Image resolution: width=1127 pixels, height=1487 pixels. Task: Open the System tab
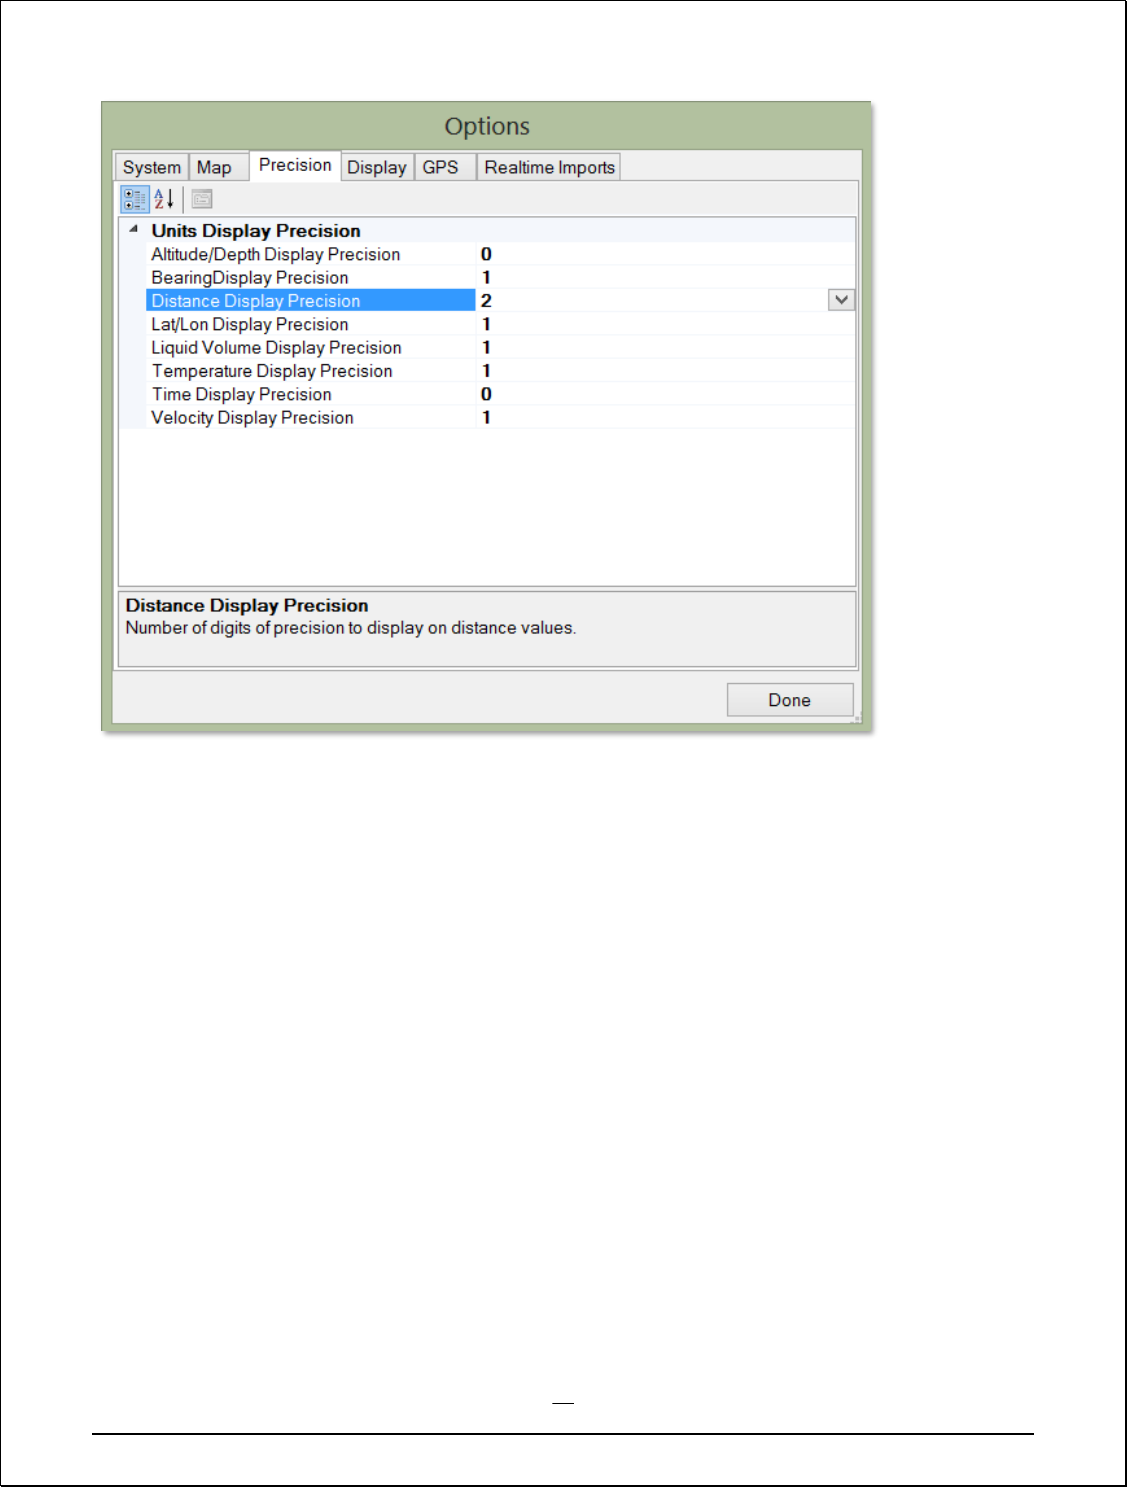(152, 167)
